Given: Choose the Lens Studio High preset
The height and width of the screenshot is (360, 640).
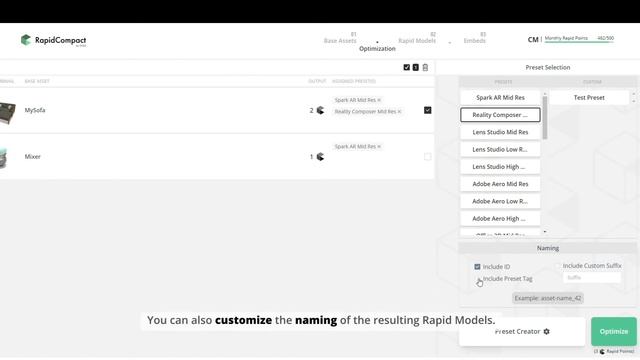Looking at the screenshot, I should click(500, 167).
